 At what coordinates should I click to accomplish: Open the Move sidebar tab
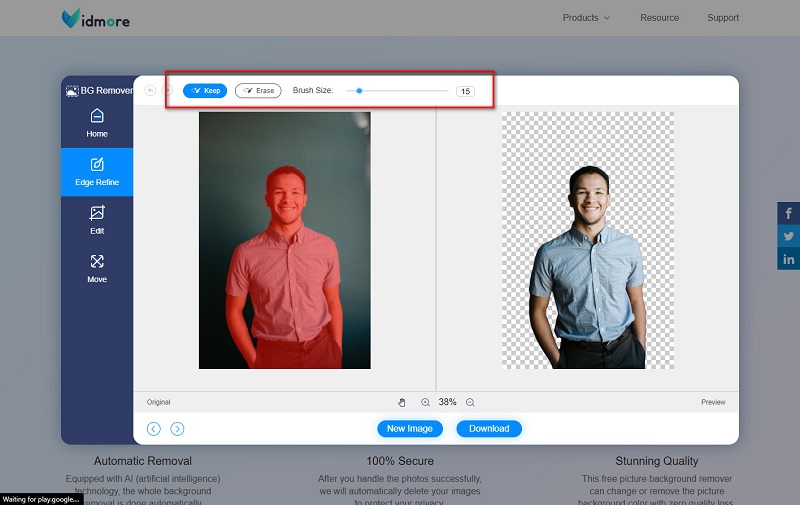pyautogui.click(x=97, y=269)
